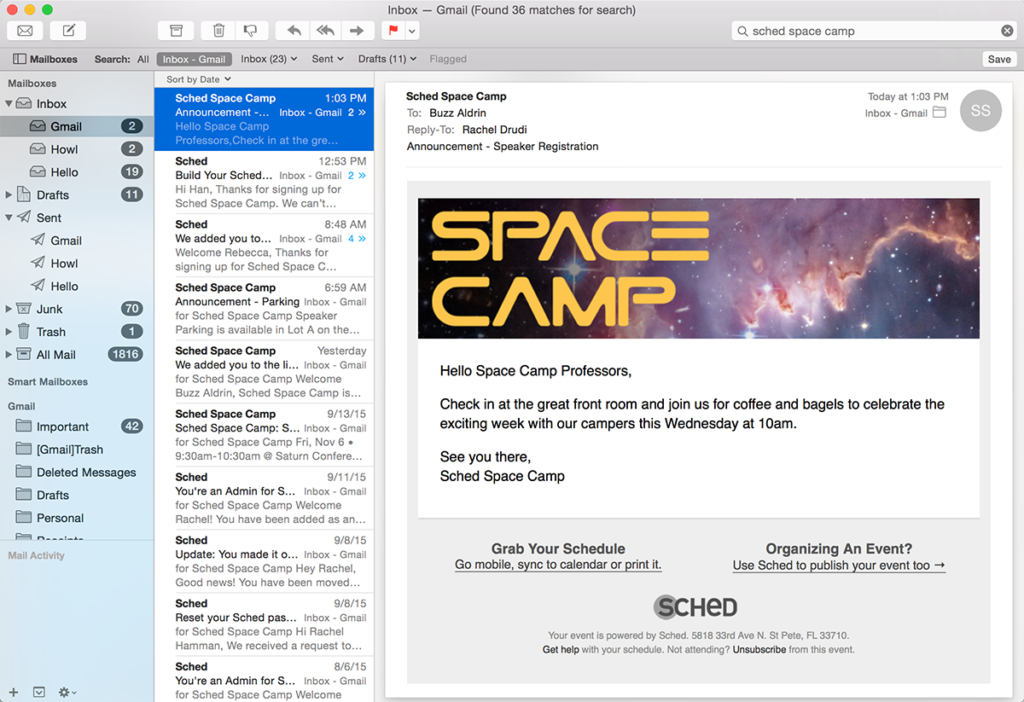Clear the search field with X icon

[x=1007, y=31]
